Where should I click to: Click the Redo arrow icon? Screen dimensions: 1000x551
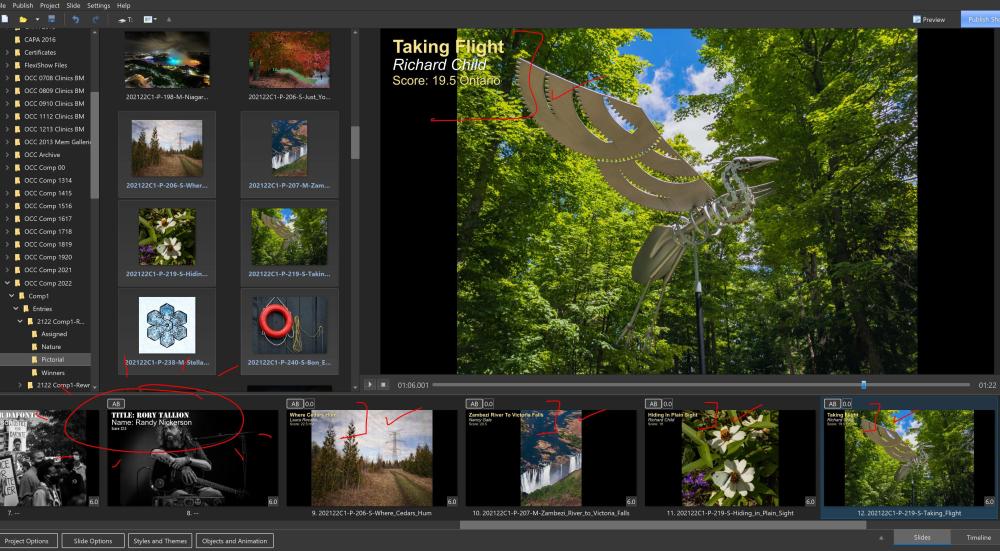pyautogui.click(x=96, y=19)
